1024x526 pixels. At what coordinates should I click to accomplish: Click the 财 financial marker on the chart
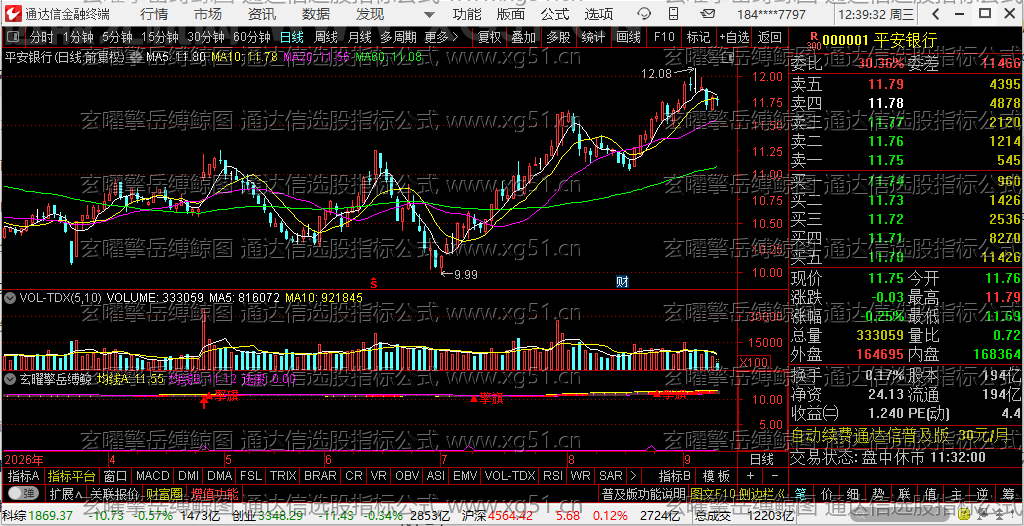pyautogui.click(x=622, y=282)
